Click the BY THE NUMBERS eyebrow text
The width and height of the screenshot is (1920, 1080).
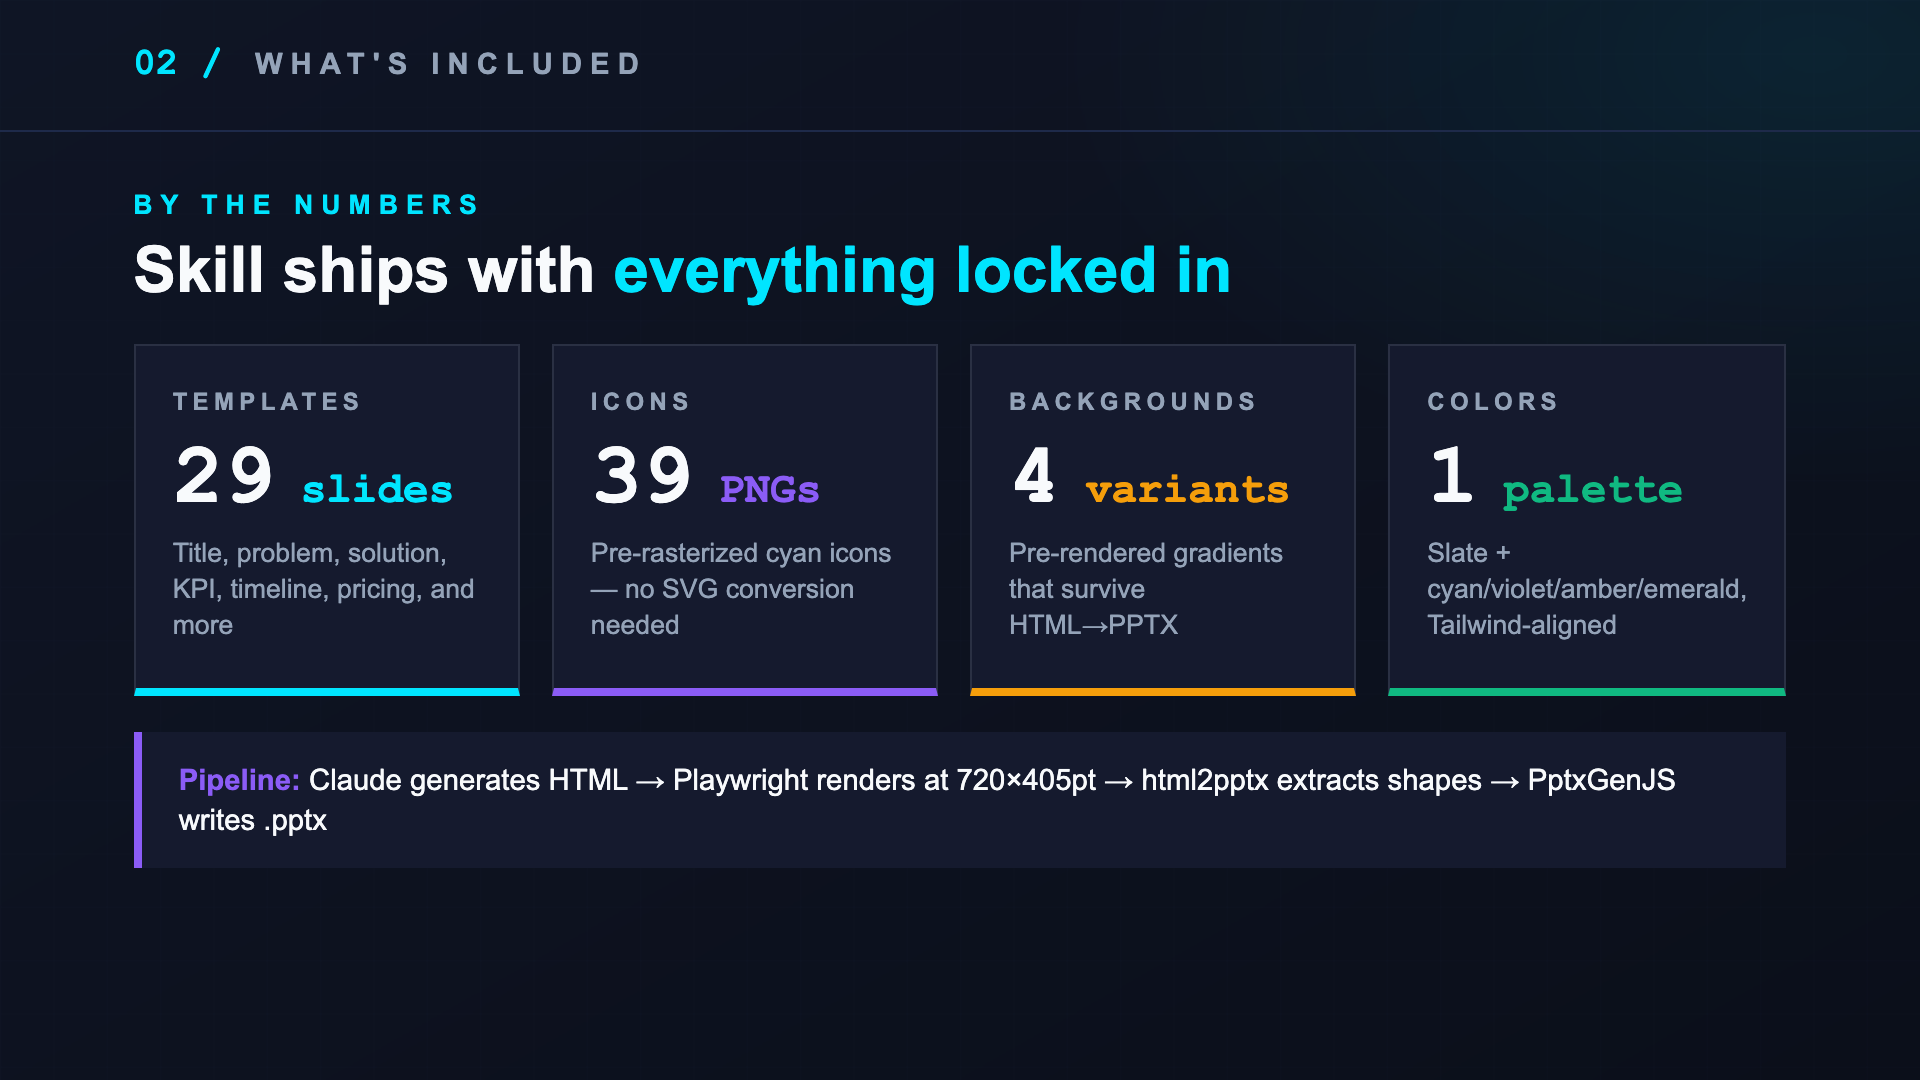(x=307, y=205)
